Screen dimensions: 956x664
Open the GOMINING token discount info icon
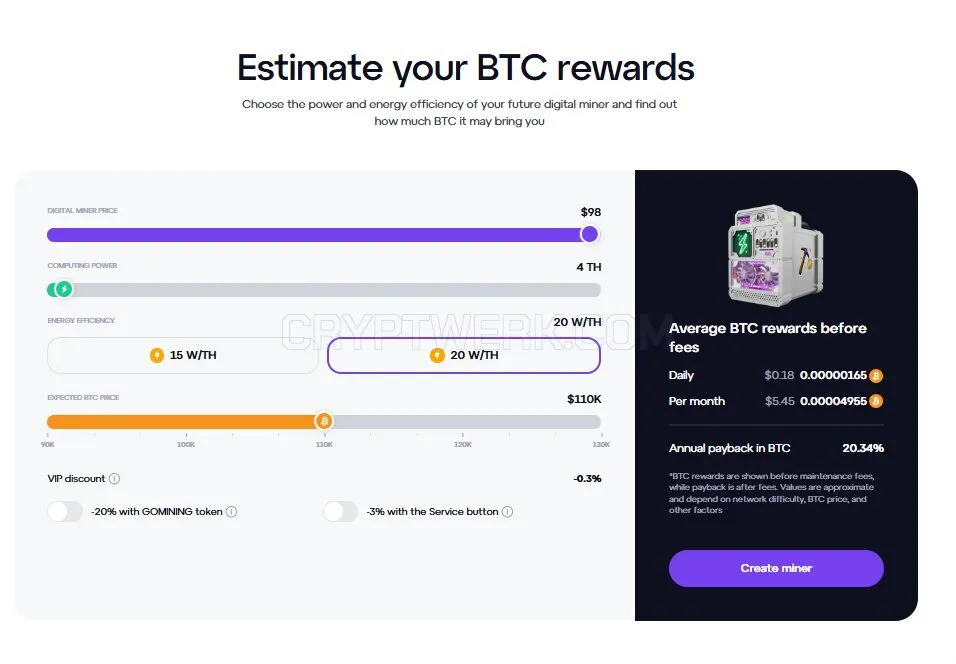[232, 512]
